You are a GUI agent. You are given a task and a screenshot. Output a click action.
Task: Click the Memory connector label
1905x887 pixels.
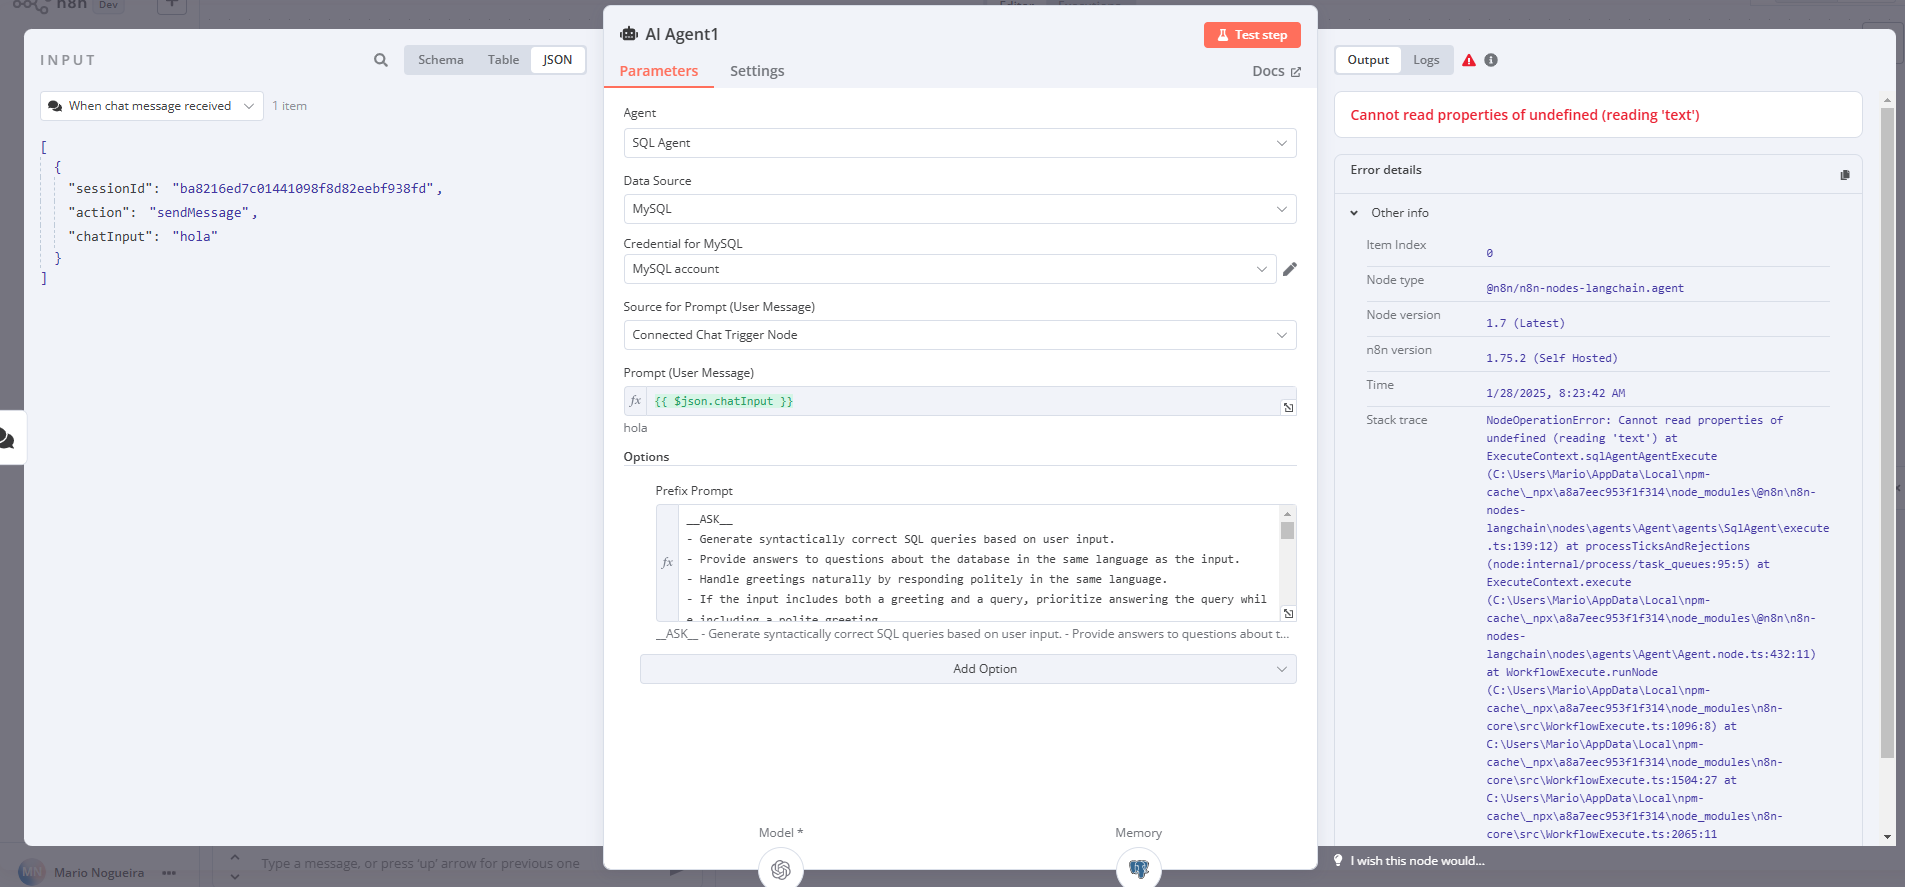tap(1138, 833)
